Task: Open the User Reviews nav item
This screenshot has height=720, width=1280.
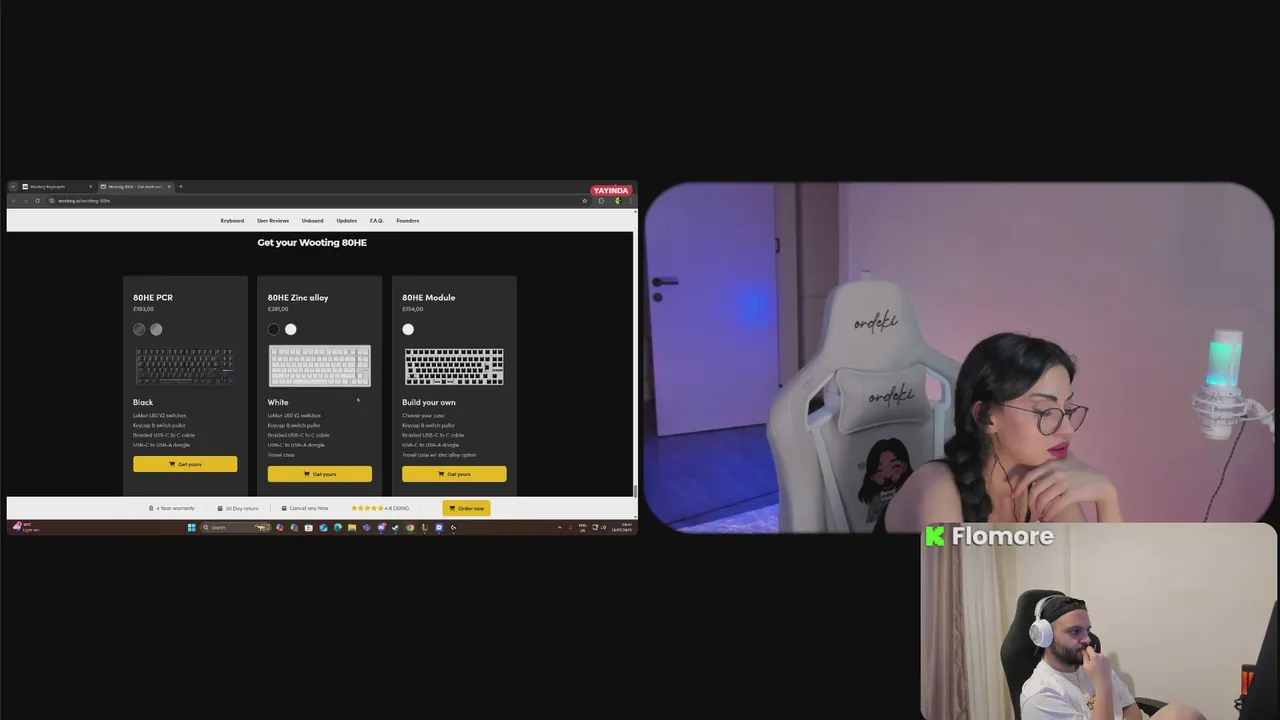Action: pos(273,221)
